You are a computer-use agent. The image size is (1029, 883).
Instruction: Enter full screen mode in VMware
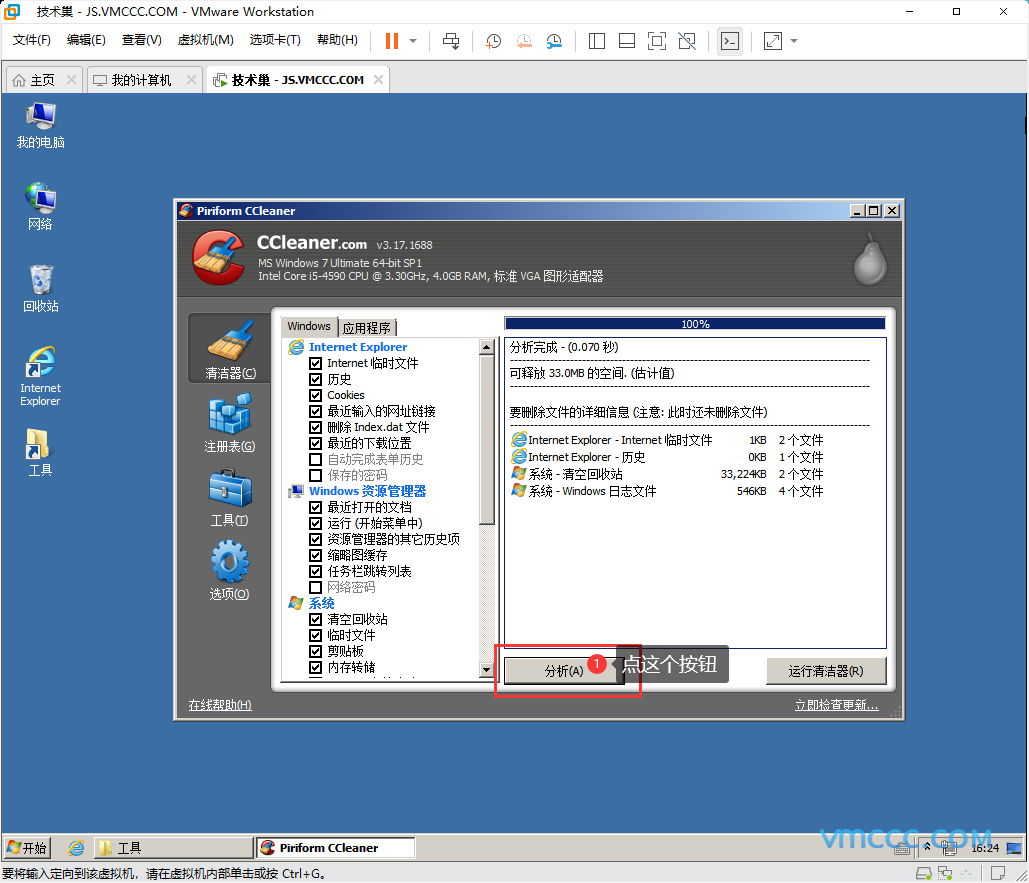click(657, 41)
